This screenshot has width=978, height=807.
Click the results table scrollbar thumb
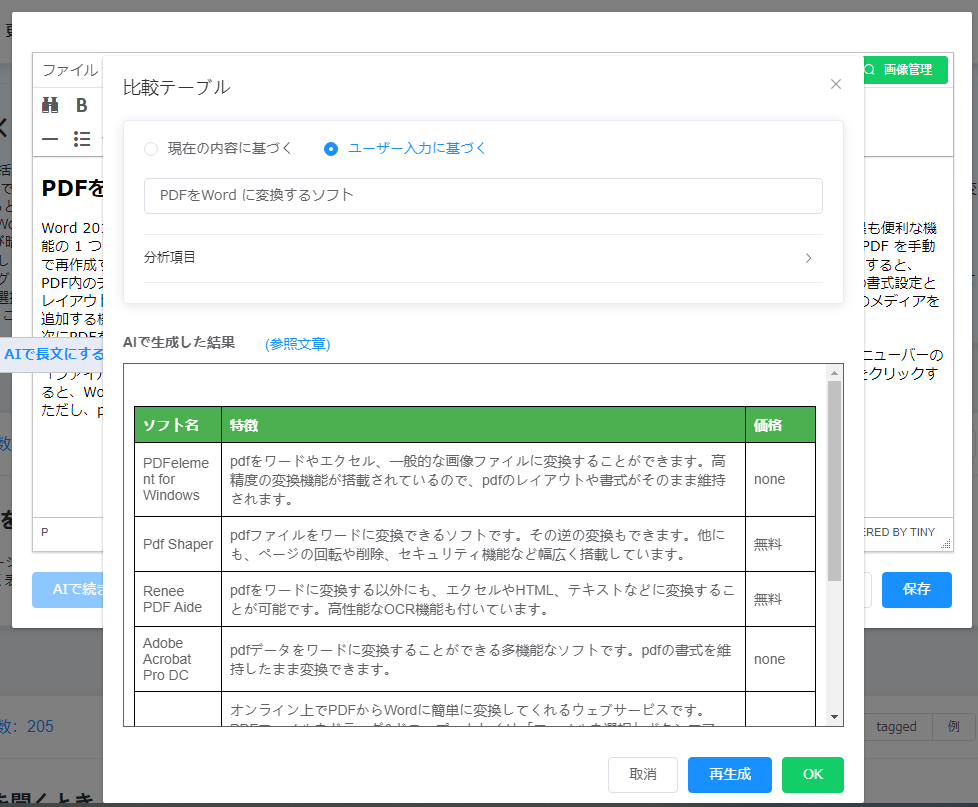(x=834, y=480)
